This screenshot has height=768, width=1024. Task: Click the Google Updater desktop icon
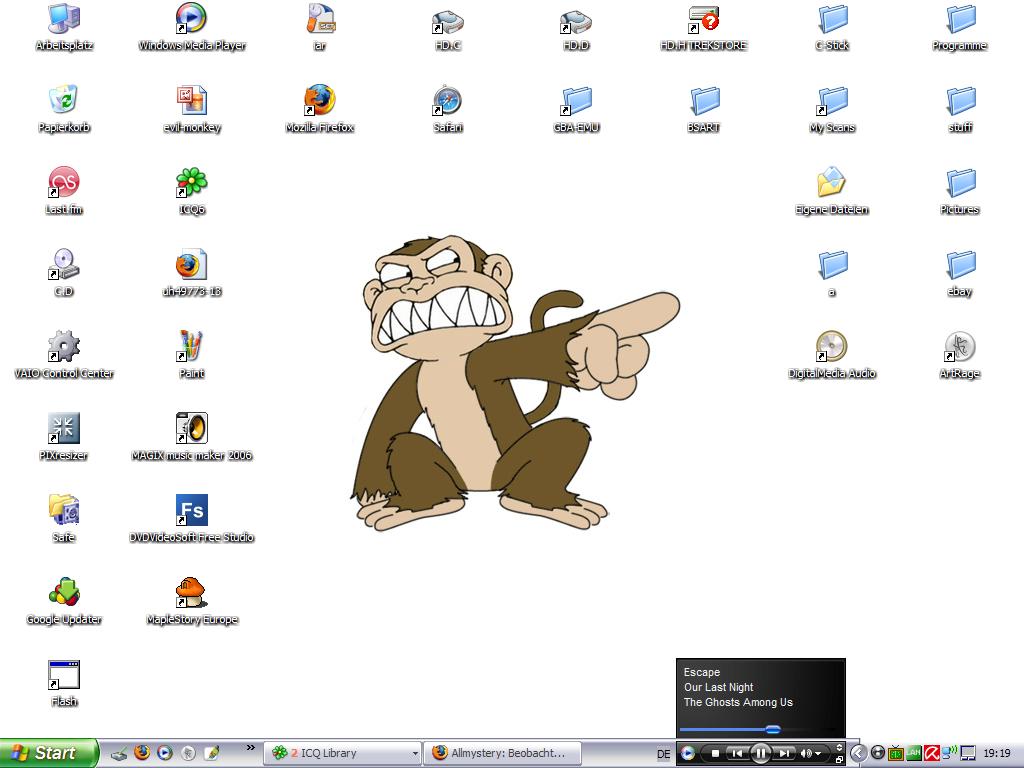click(x=64, y=602)
